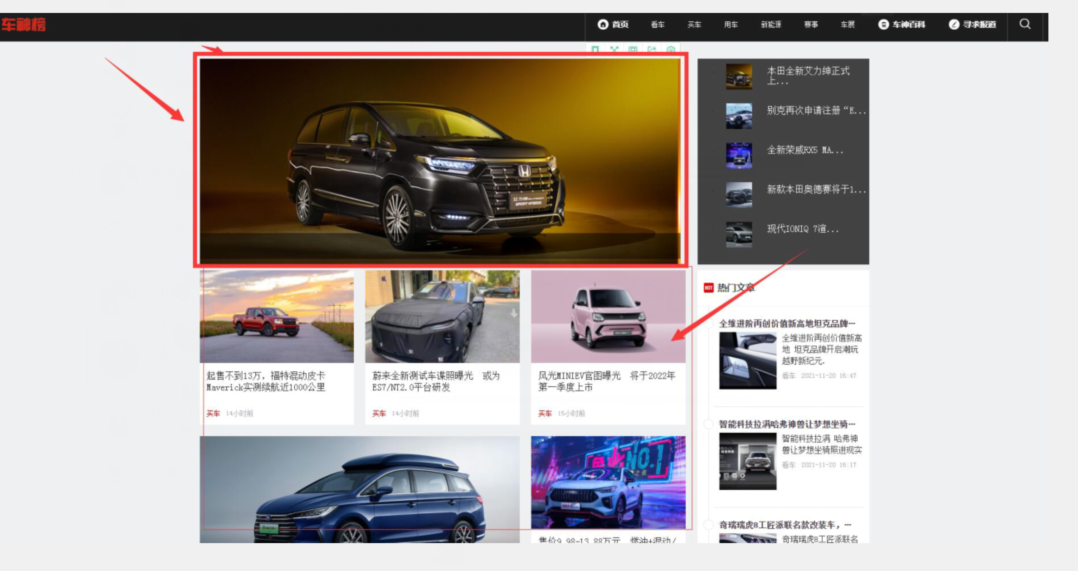Click summary text 智能科技拉满 哈弗神兽让梦想坐骑照进现实
Image resolution: width=1078 pixels, height=571 pixels.
[x=822, y=444]
